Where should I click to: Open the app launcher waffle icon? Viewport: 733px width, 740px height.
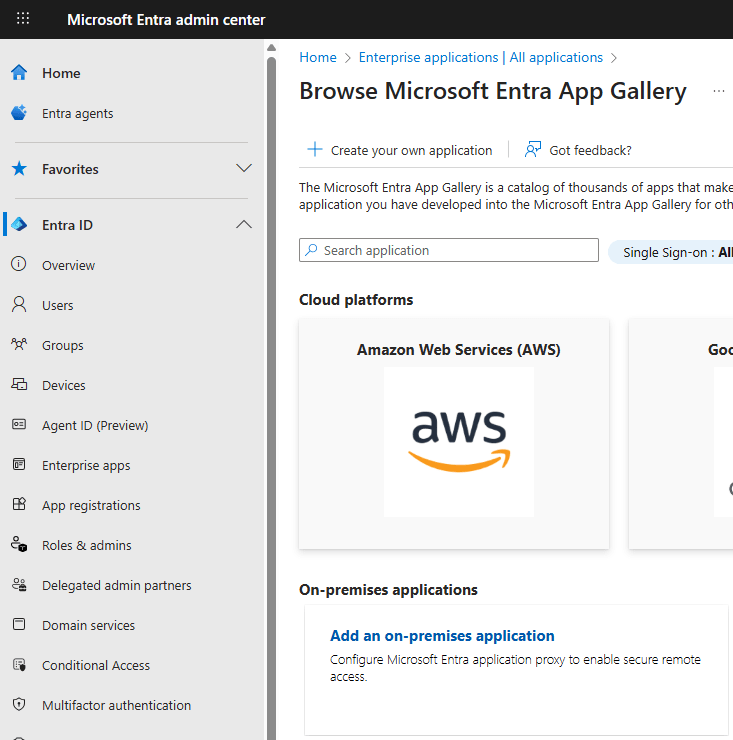23,19
